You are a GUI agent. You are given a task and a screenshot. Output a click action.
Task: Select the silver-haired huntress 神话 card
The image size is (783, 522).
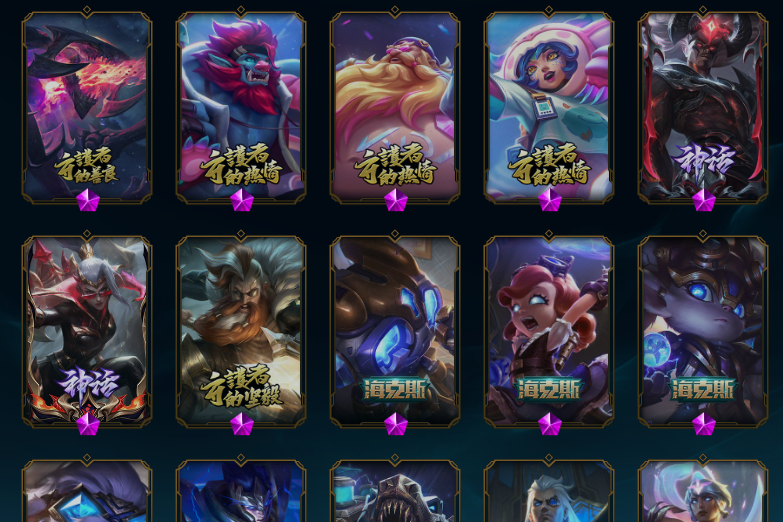[87, 332]
